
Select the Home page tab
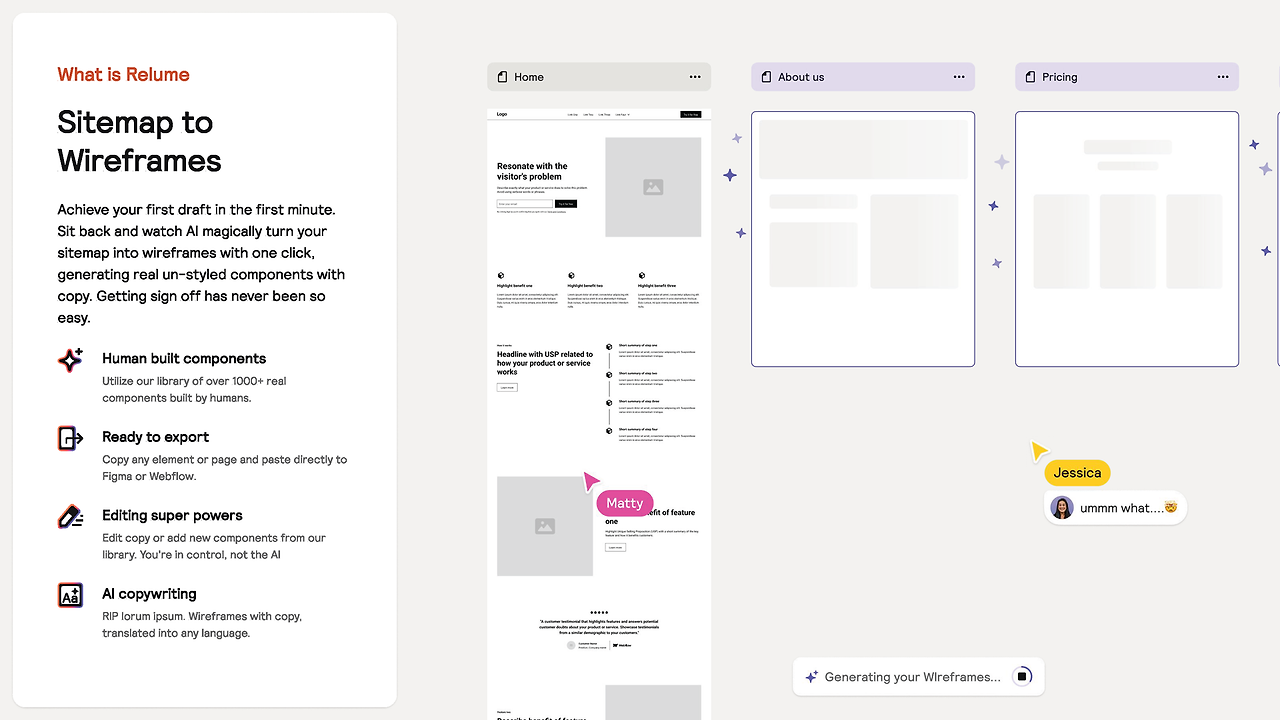pos(599,77)
